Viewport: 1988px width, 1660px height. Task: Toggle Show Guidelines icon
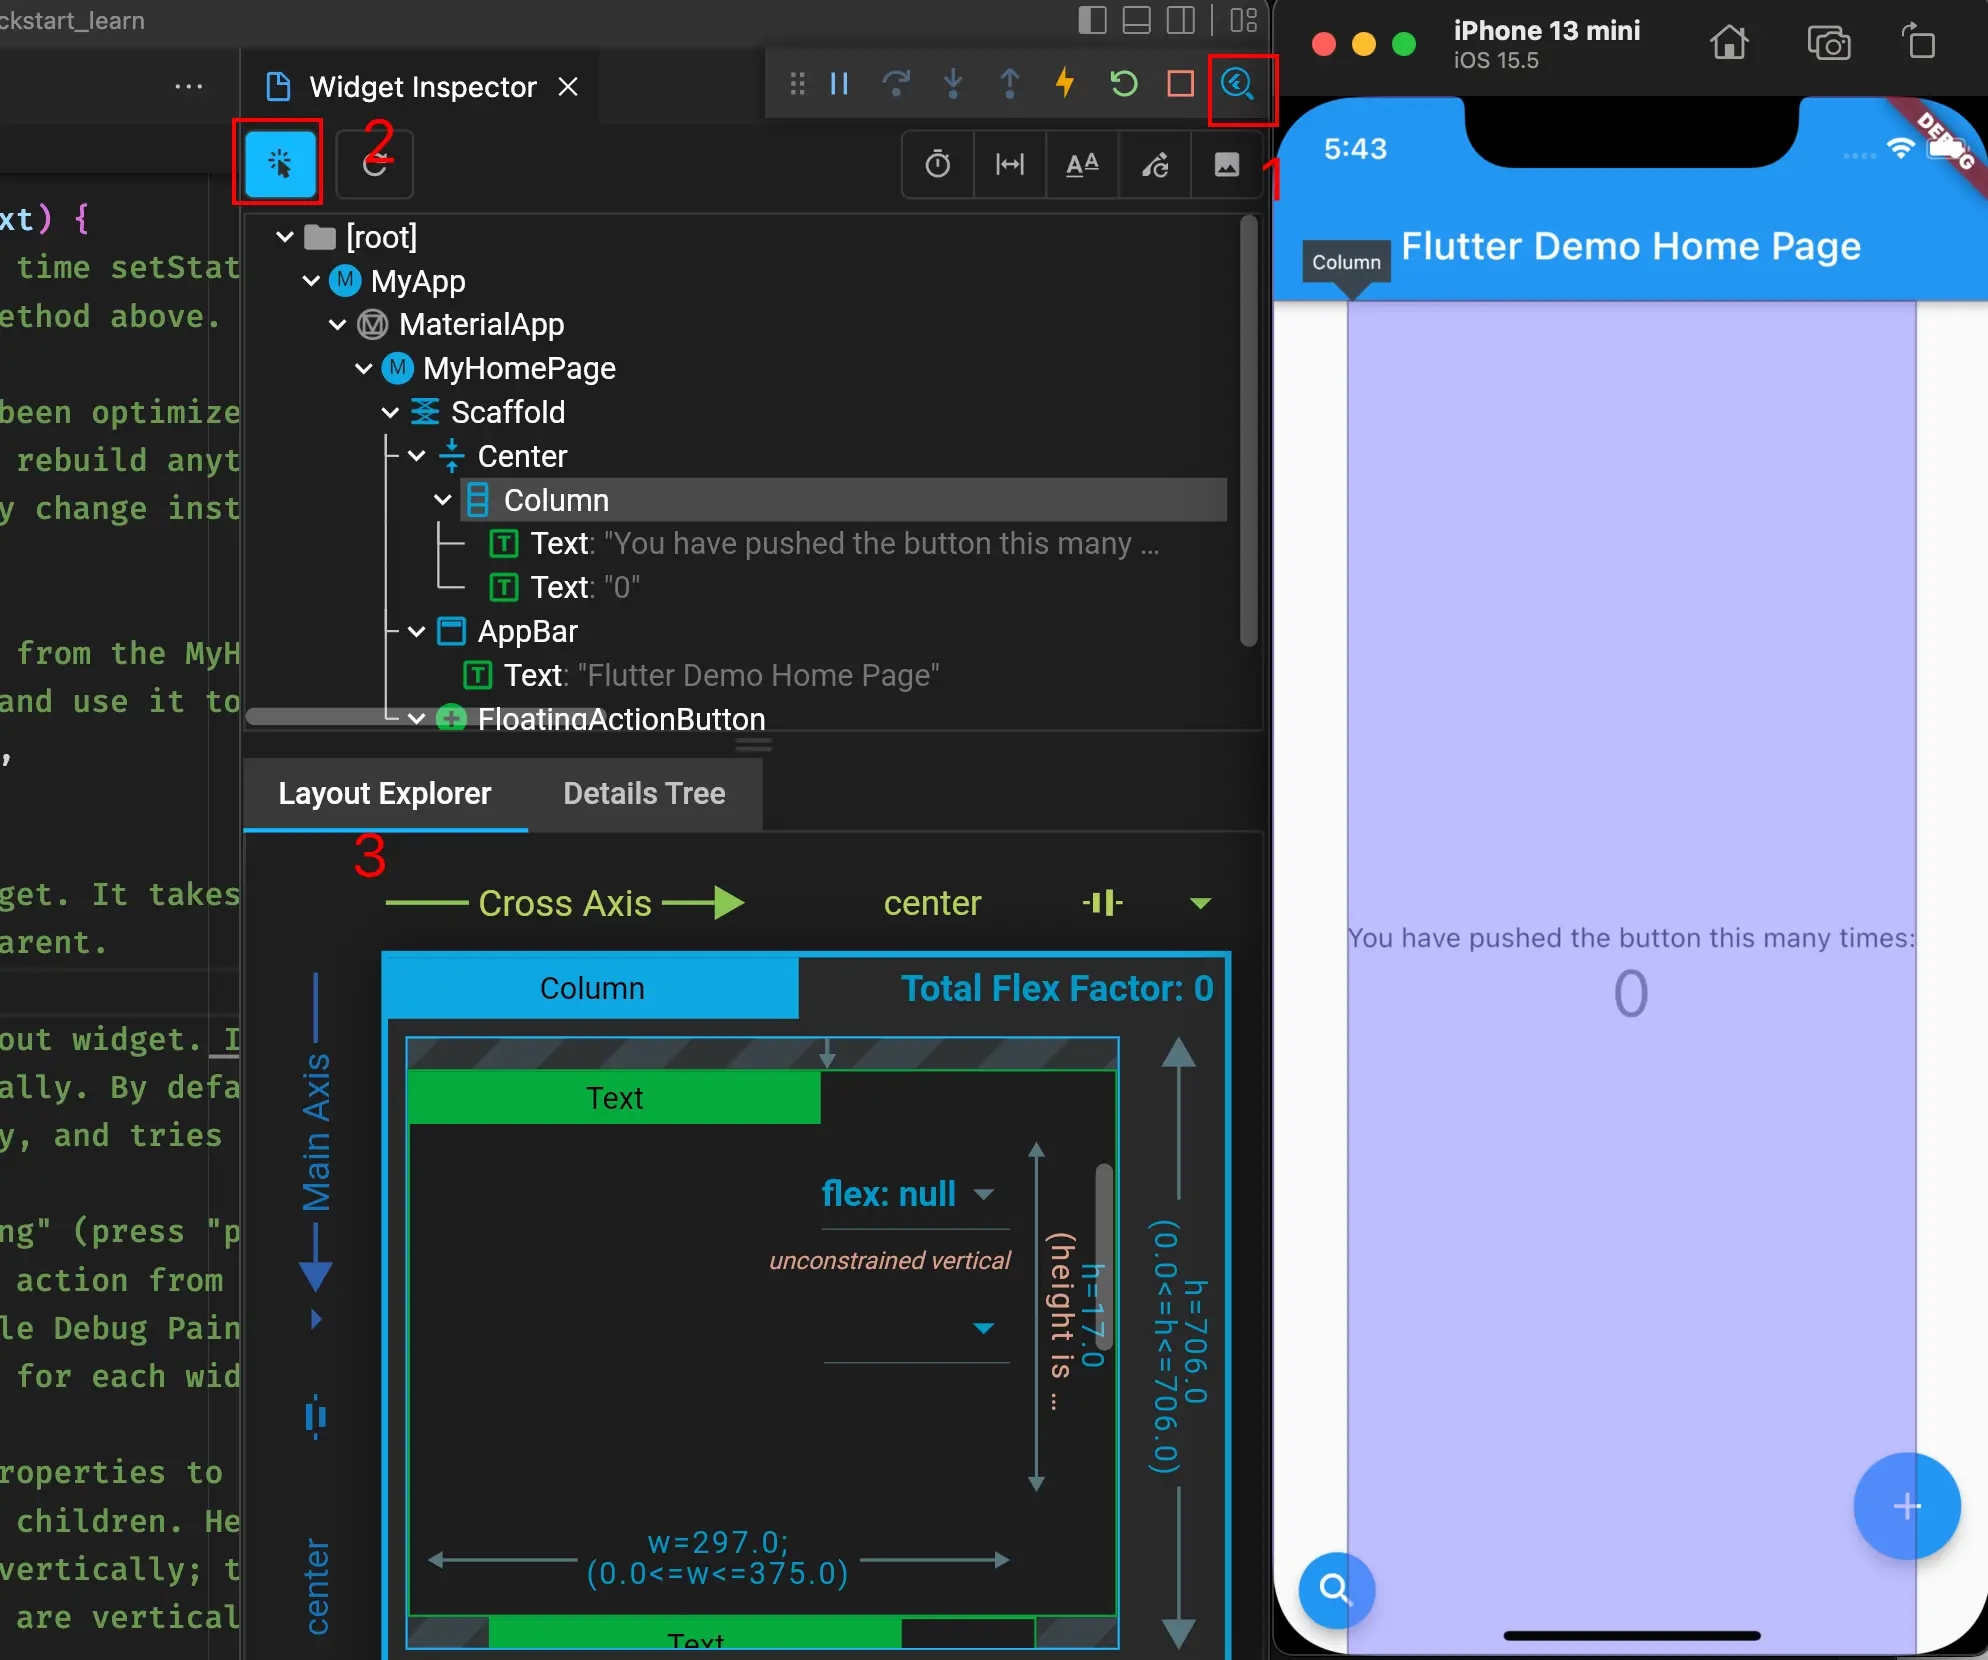[1010, 164]
